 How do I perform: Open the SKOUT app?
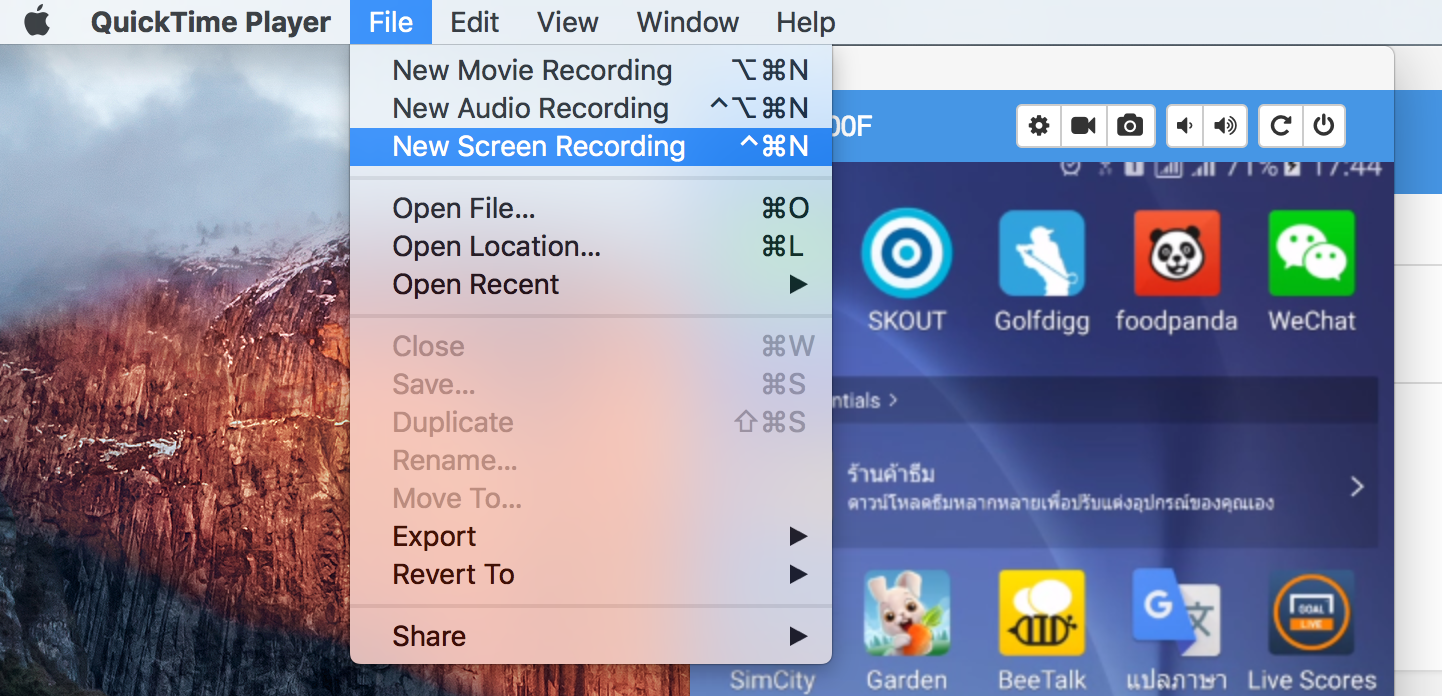pos(907,270)
